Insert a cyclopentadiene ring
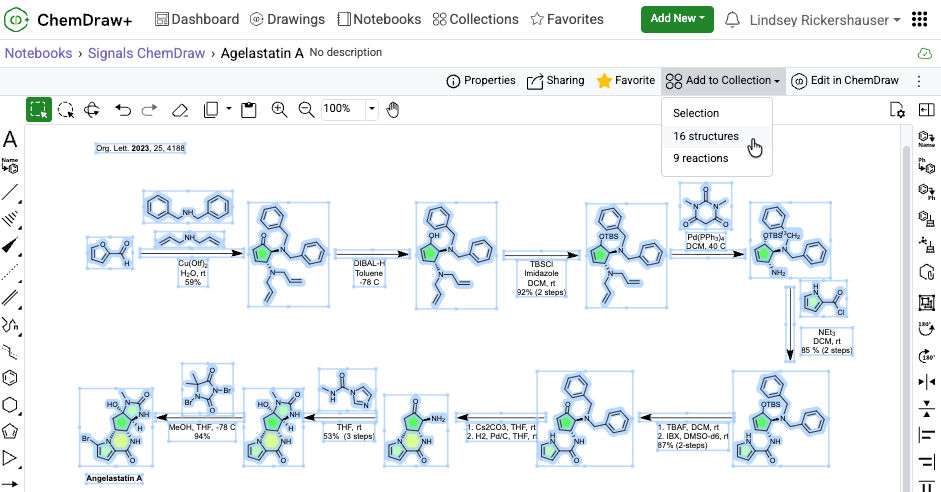Screen dimensions: 941x492 (x=10, y=431)
